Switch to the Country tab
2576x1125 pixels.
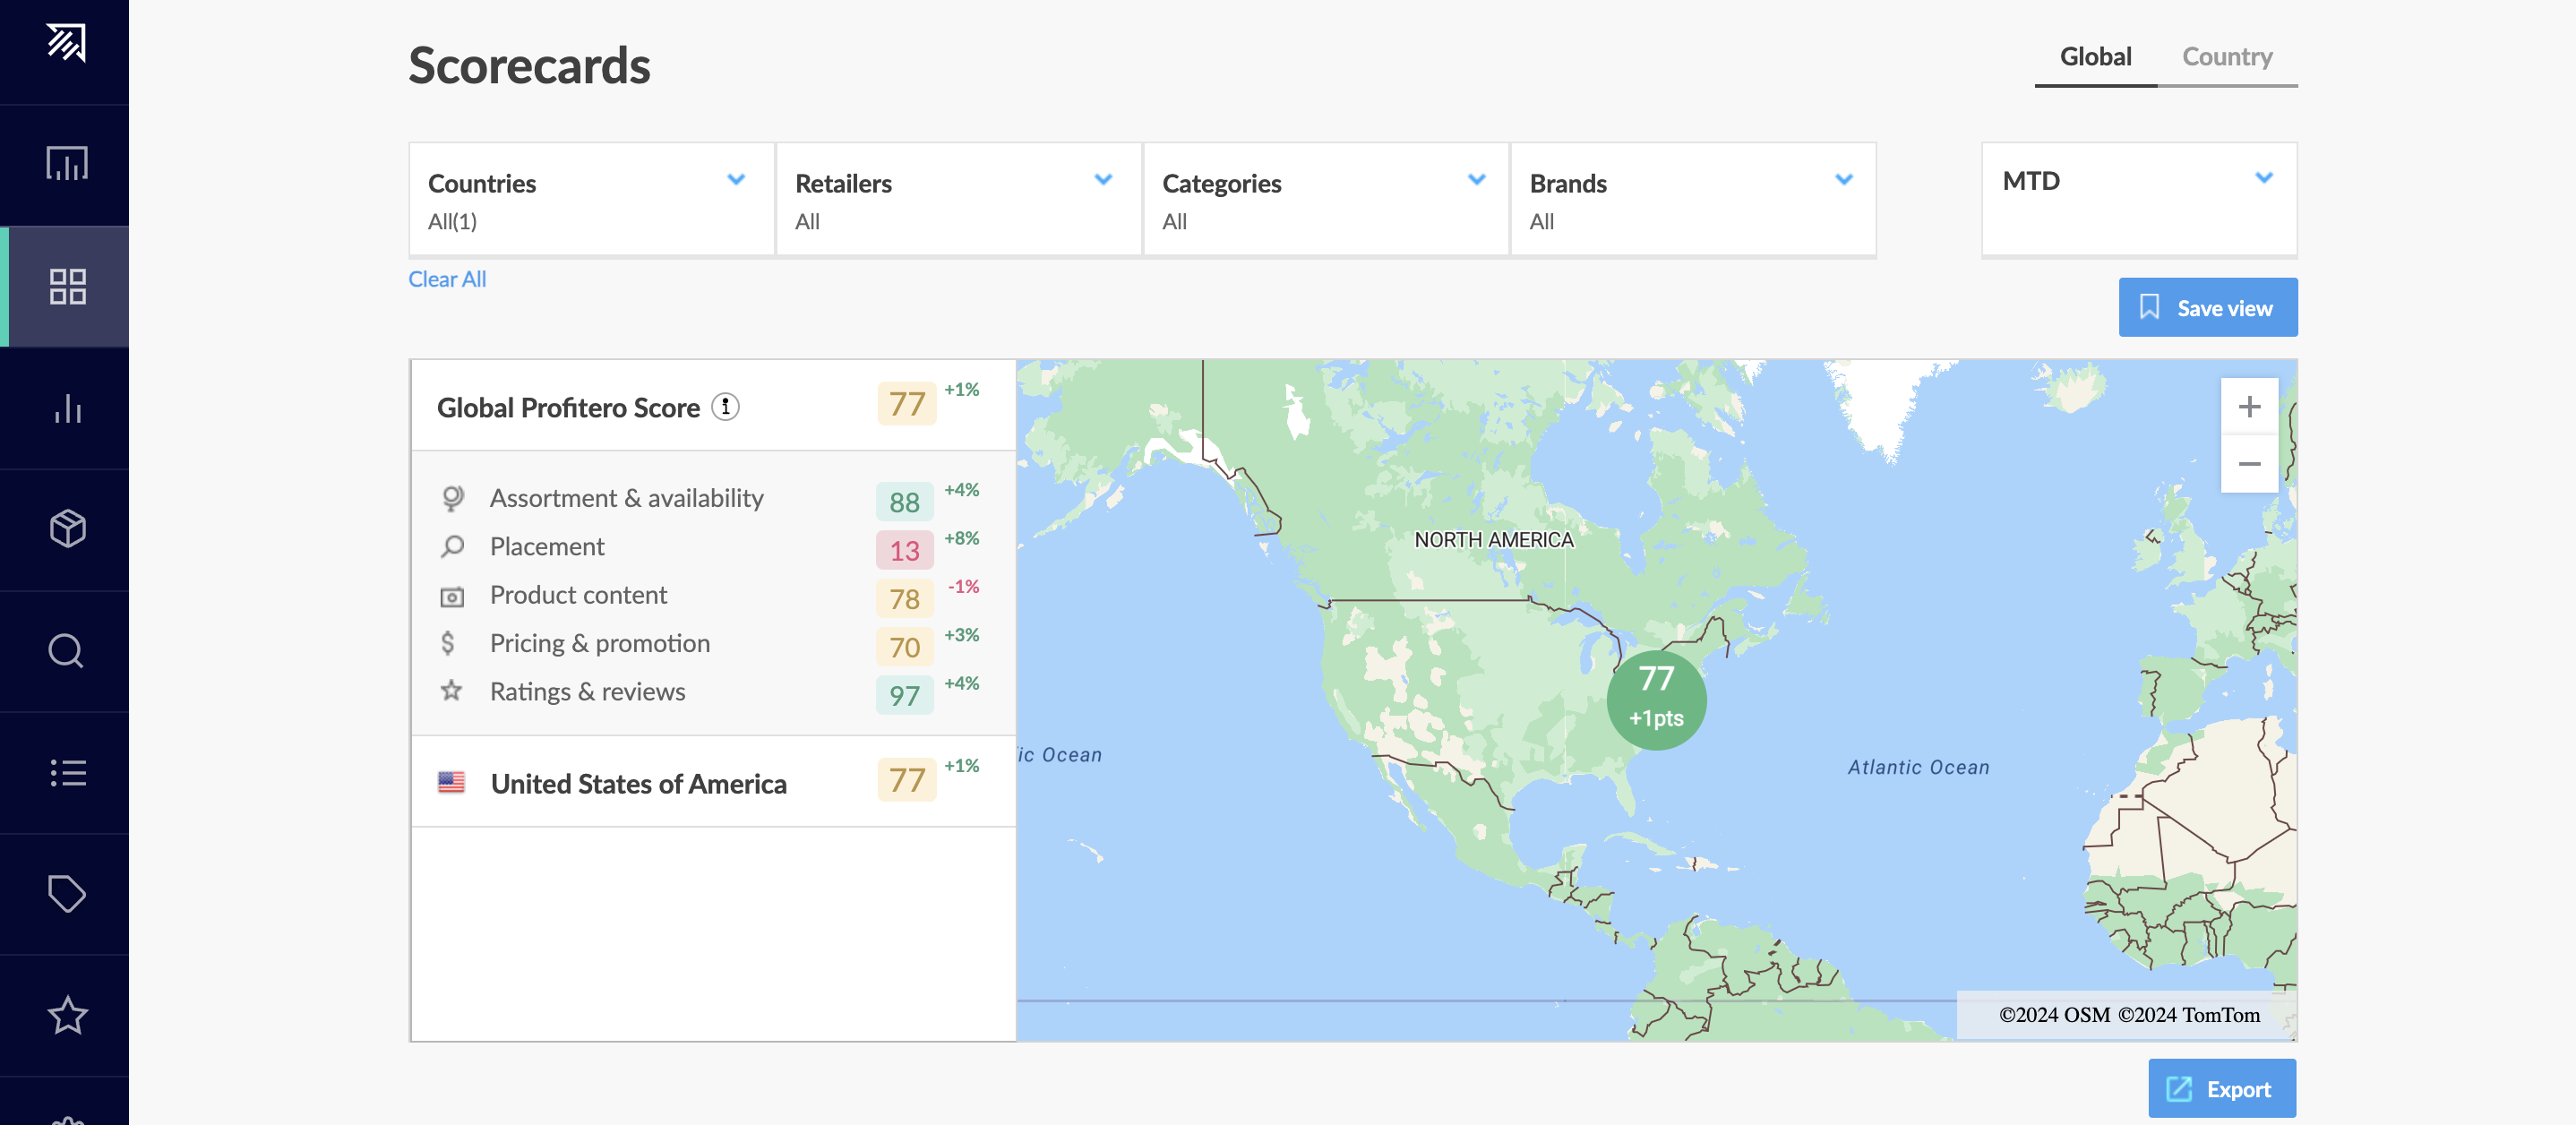coord(2226,57)
